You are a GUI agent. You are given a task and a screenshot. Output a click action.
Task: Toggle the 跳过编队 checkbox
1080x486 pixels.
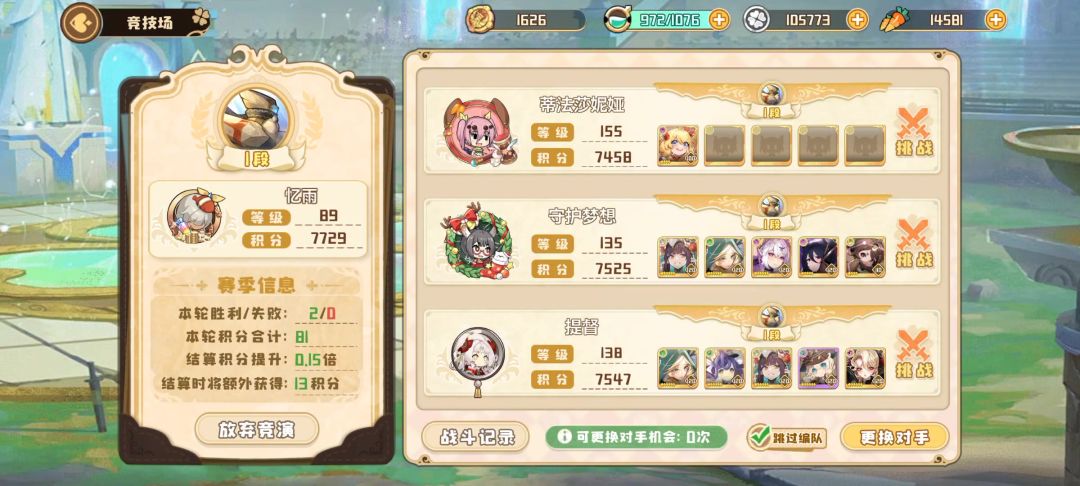click(x=760, y=436)
